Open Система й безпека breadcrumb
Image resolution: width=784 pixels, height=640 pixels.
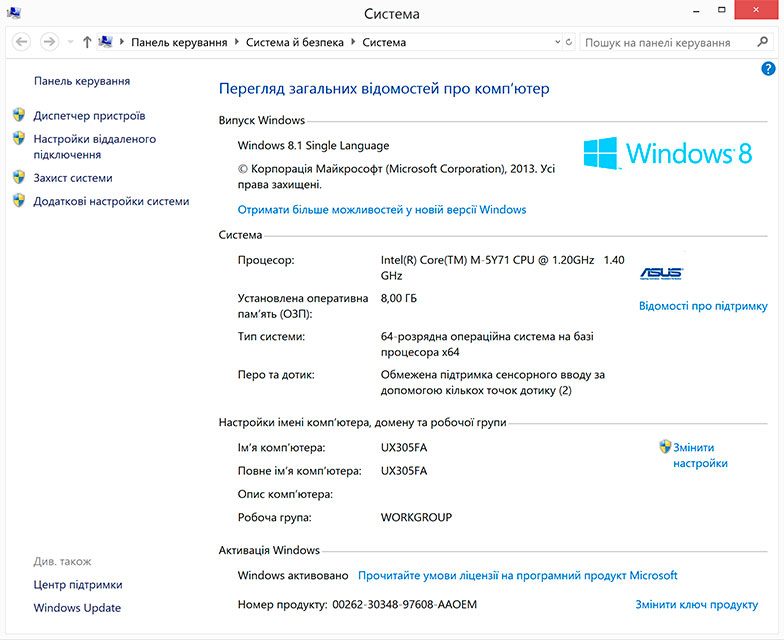click(294, 42)
